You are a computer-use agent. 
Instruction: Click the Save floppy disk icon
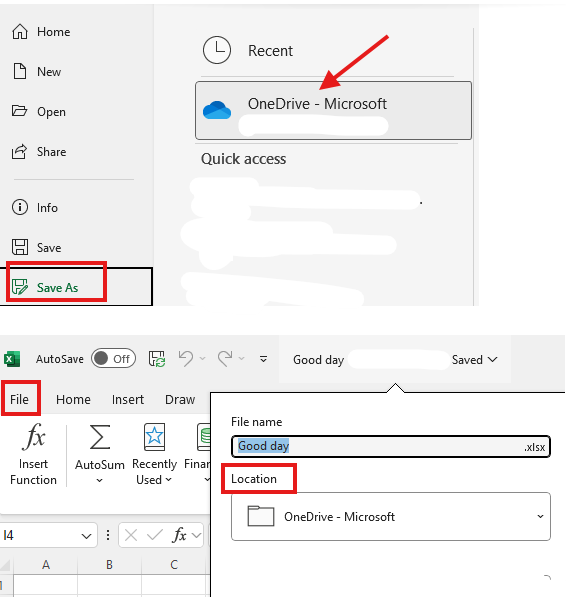[x=20, y=247]
